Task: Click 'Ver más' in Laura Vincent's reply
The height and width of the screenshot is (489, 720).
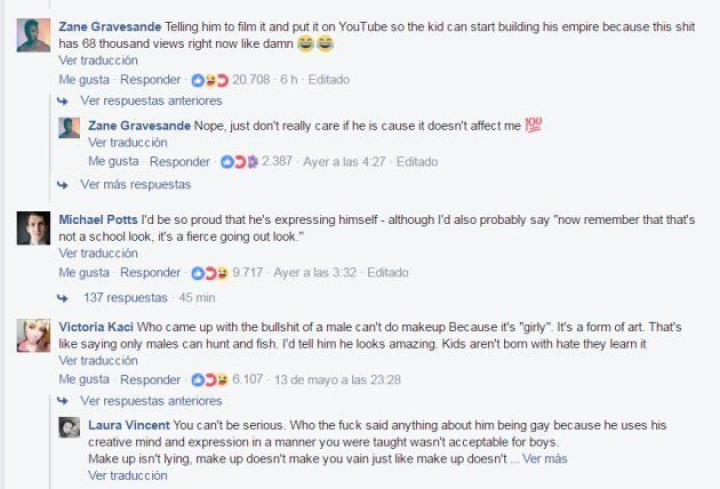Action: [544, 458]
